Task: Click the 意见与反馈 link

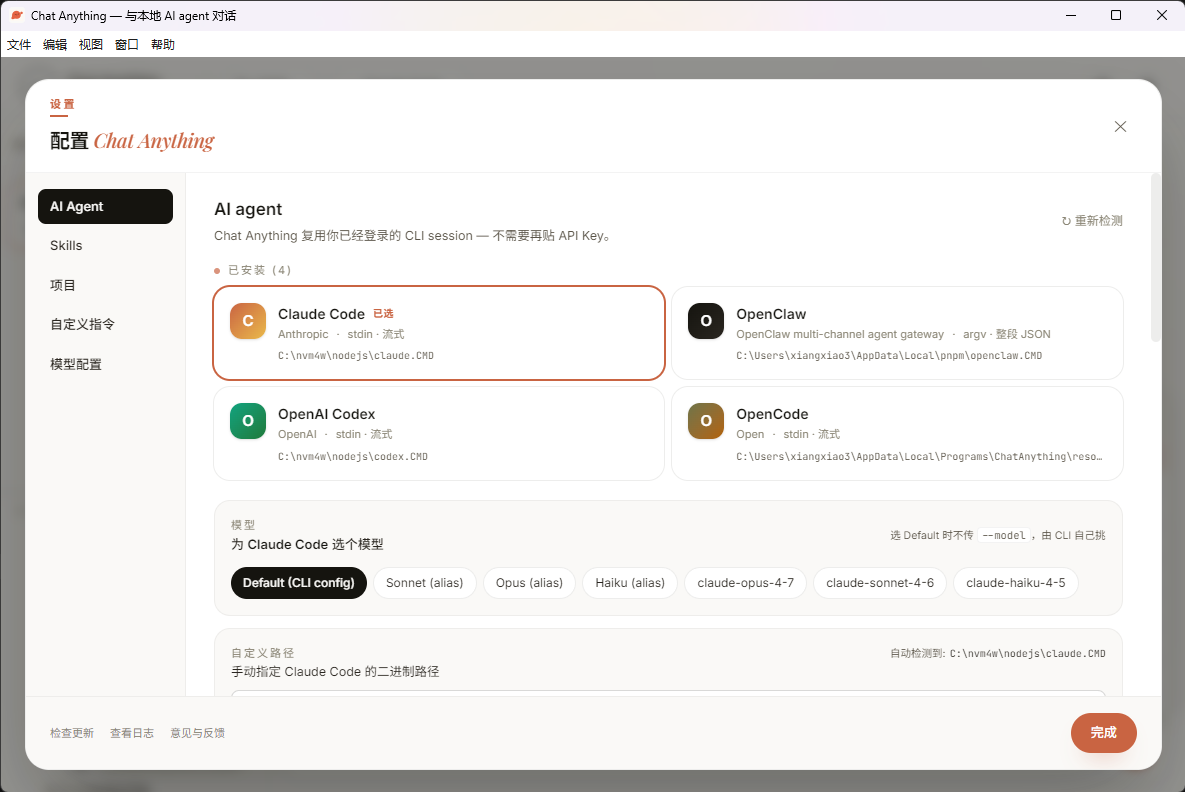Action: point(197,733)
